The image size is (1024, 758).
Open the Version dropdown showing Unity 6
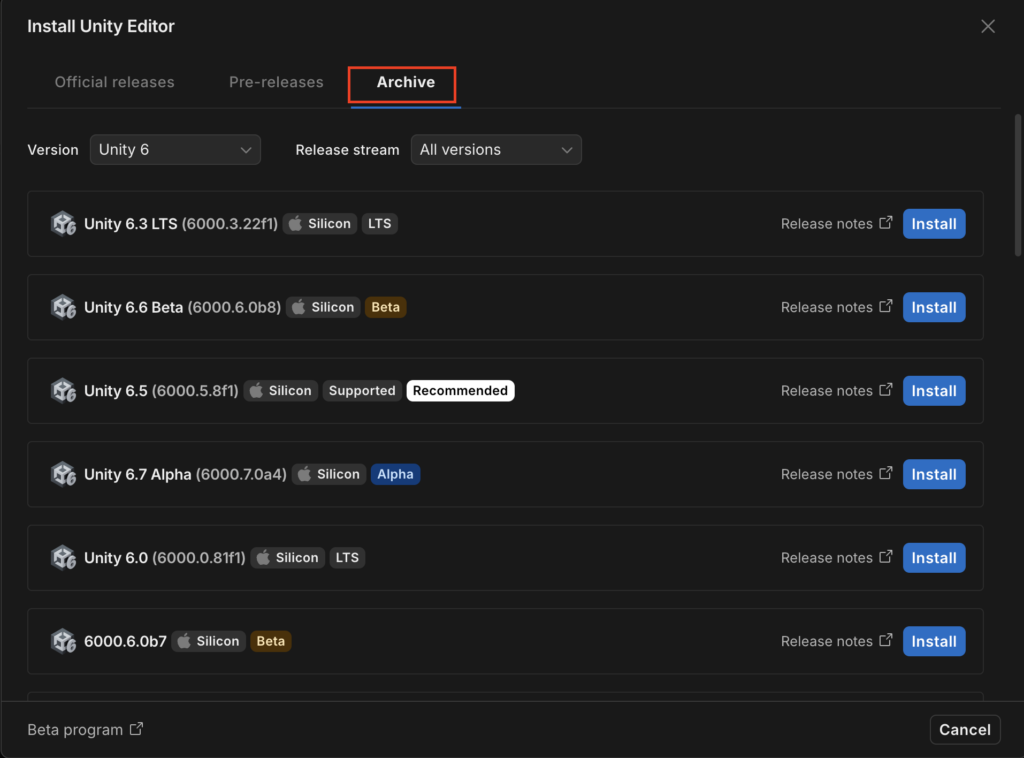[x=175, y=150]
